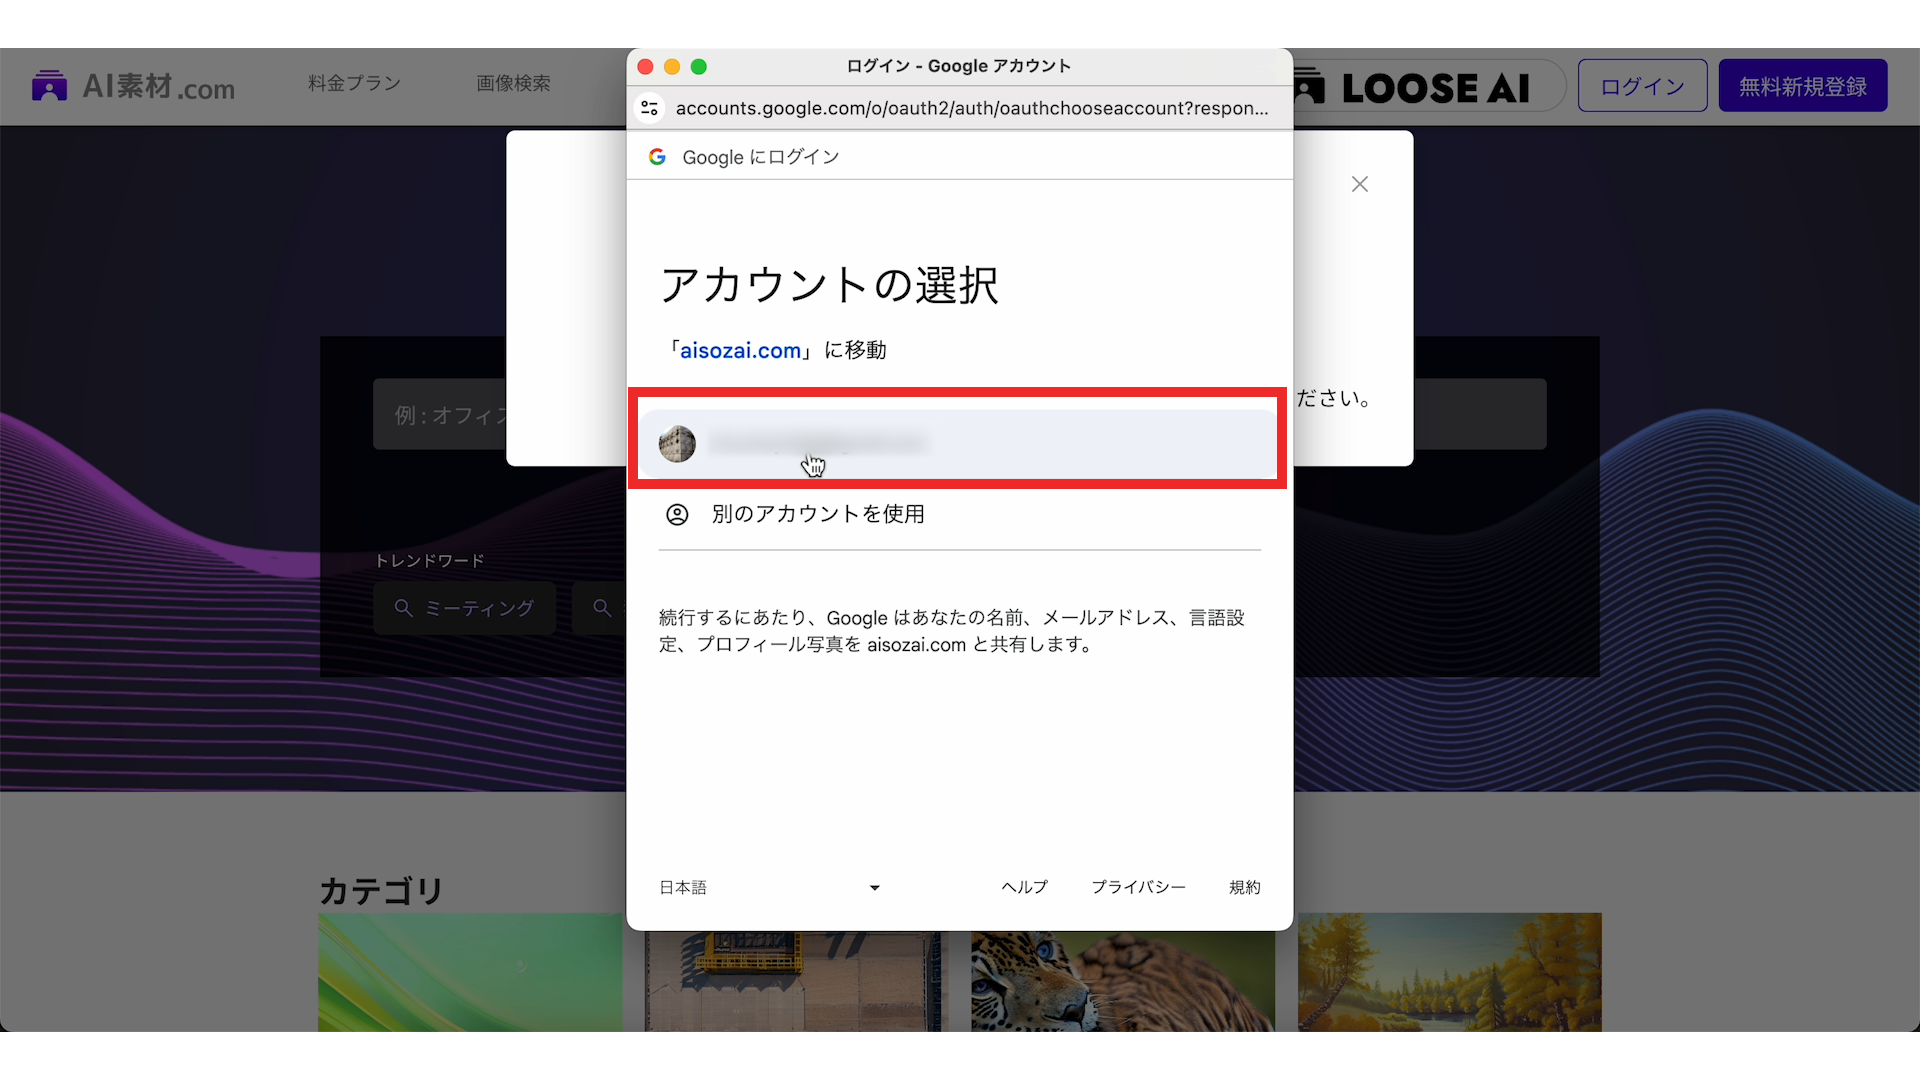Click the ヘルプ footer link
This screenshot has width=1920, height=1080.
pos(1024,887)
